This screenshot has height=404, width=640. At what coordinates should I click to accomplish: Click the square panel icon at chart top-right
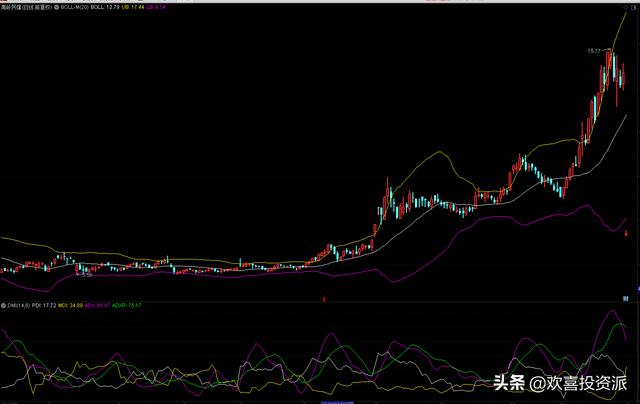(x=633, y=7)
